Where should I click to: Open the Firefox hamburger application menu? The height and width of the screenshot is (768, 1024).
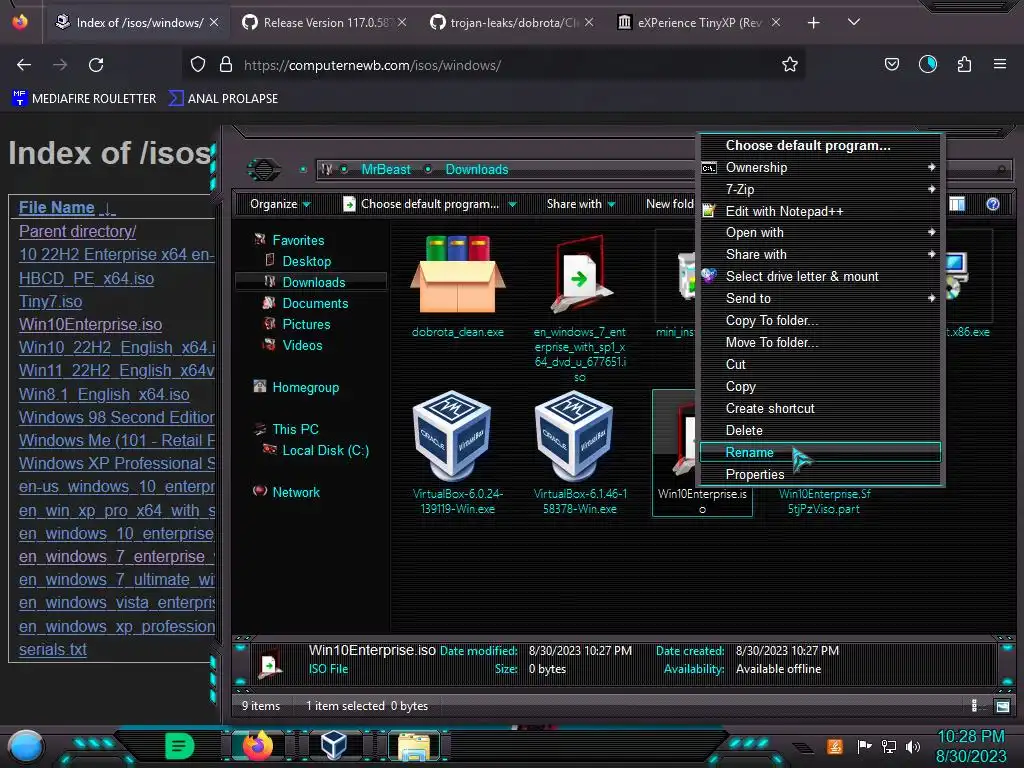(999, 64)
